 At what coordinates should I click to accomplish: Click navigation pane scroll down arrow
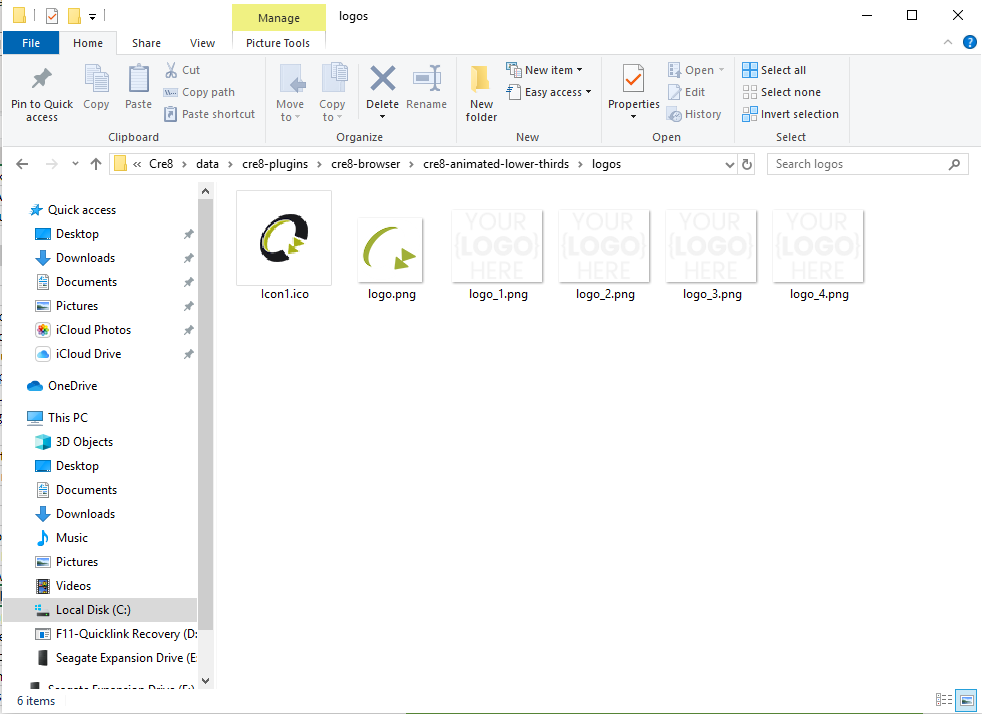click(205, 681)
